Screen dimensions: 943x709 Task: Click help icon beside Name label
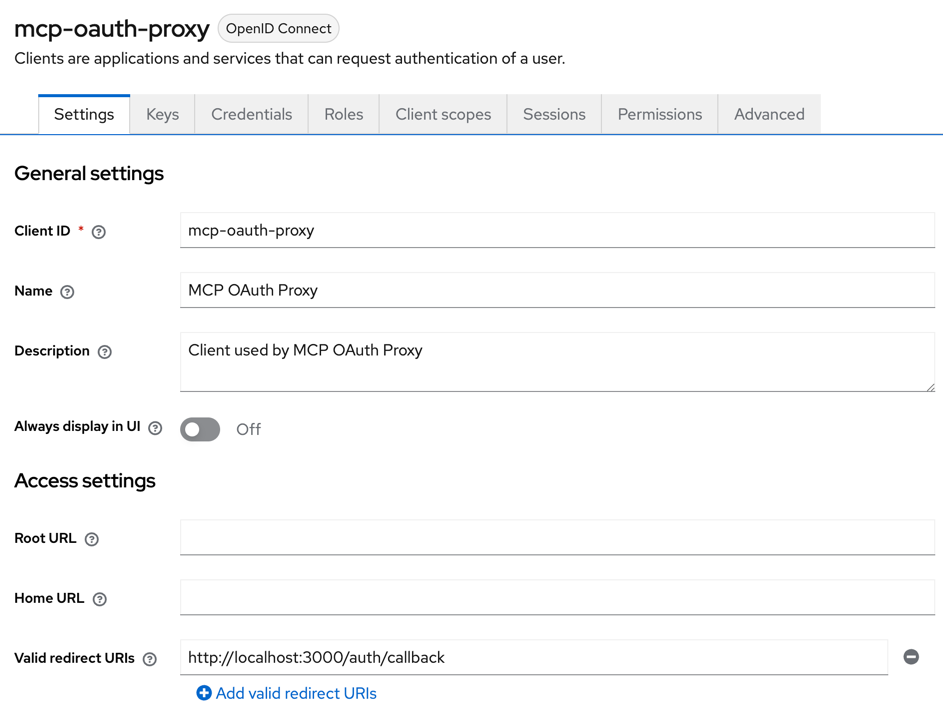[67, 292]
